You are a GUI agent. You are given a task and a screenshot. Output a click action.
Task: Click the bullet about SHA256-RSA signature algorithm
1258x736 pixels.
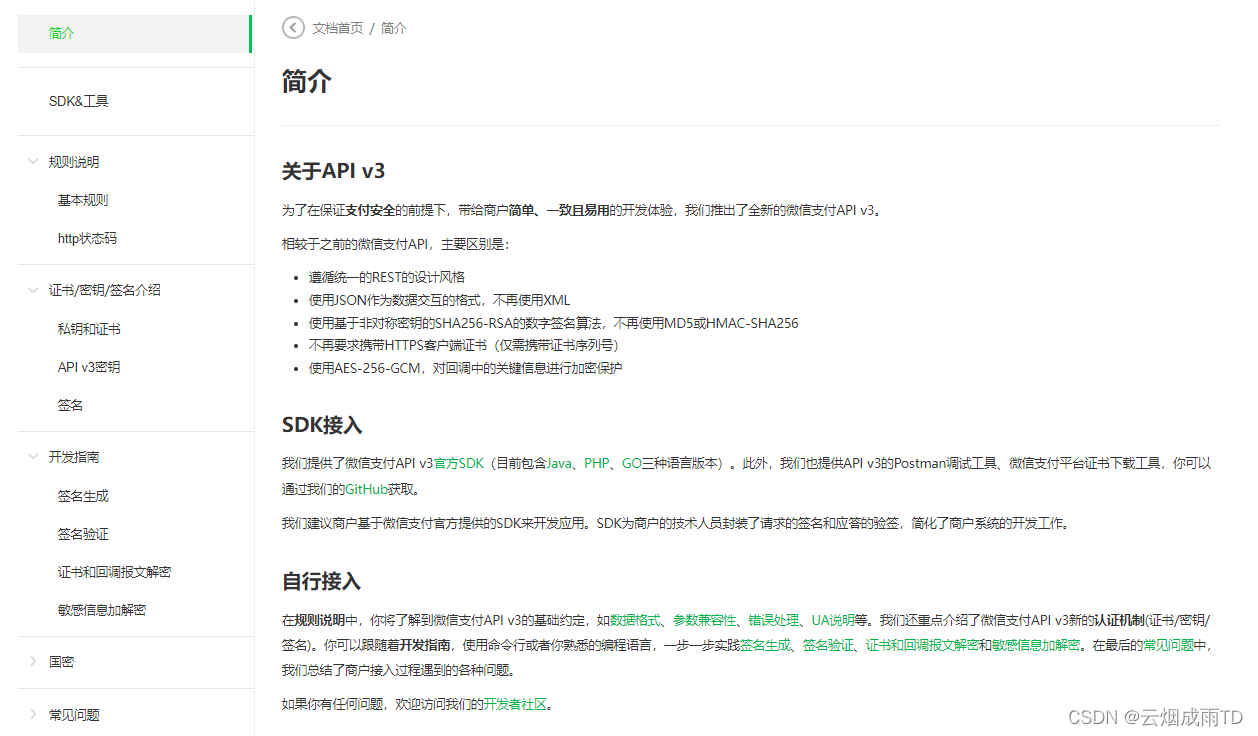tap(554, 323)
